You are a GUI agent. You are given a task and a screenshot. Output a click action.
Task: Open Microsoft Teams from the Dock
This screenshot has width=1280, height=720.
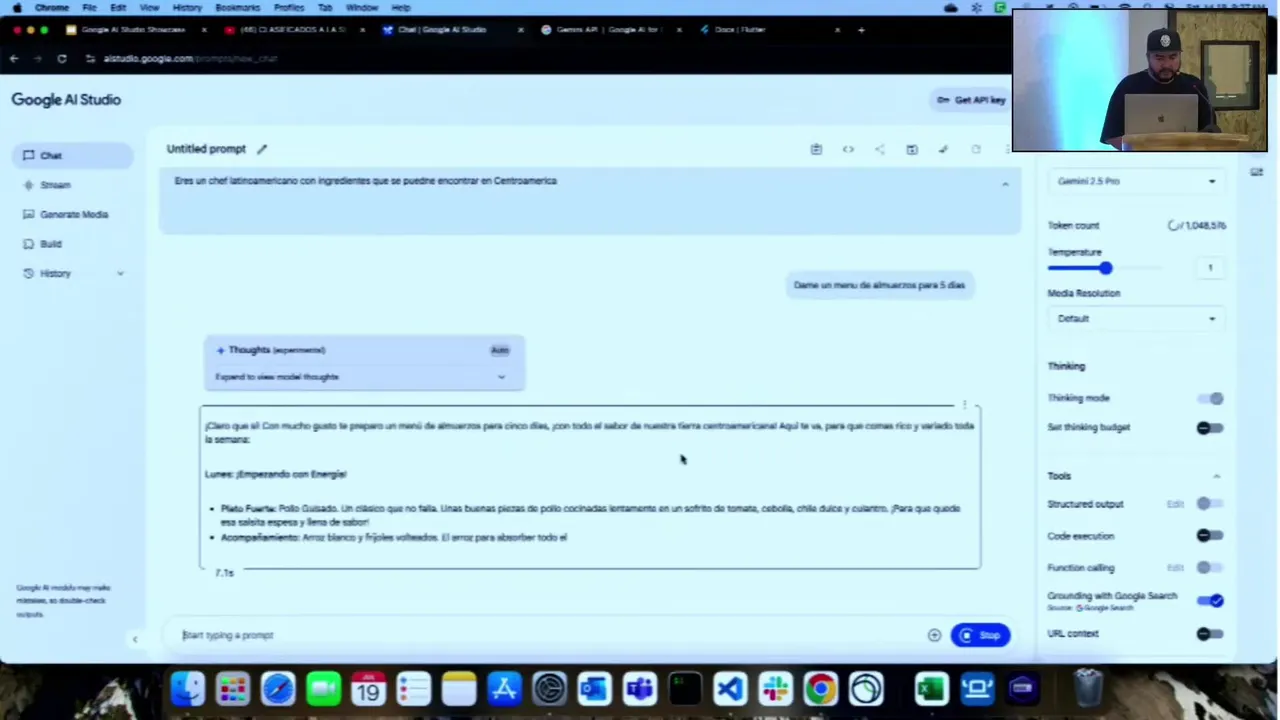639,689
